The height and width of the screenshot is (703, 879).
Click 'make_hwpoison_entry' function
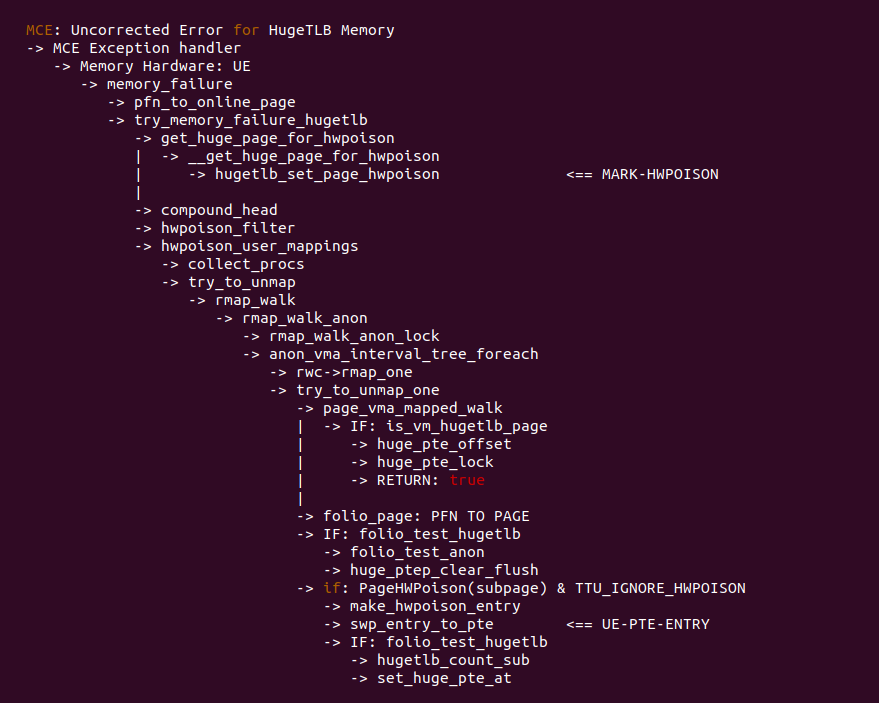pos(435,606)
